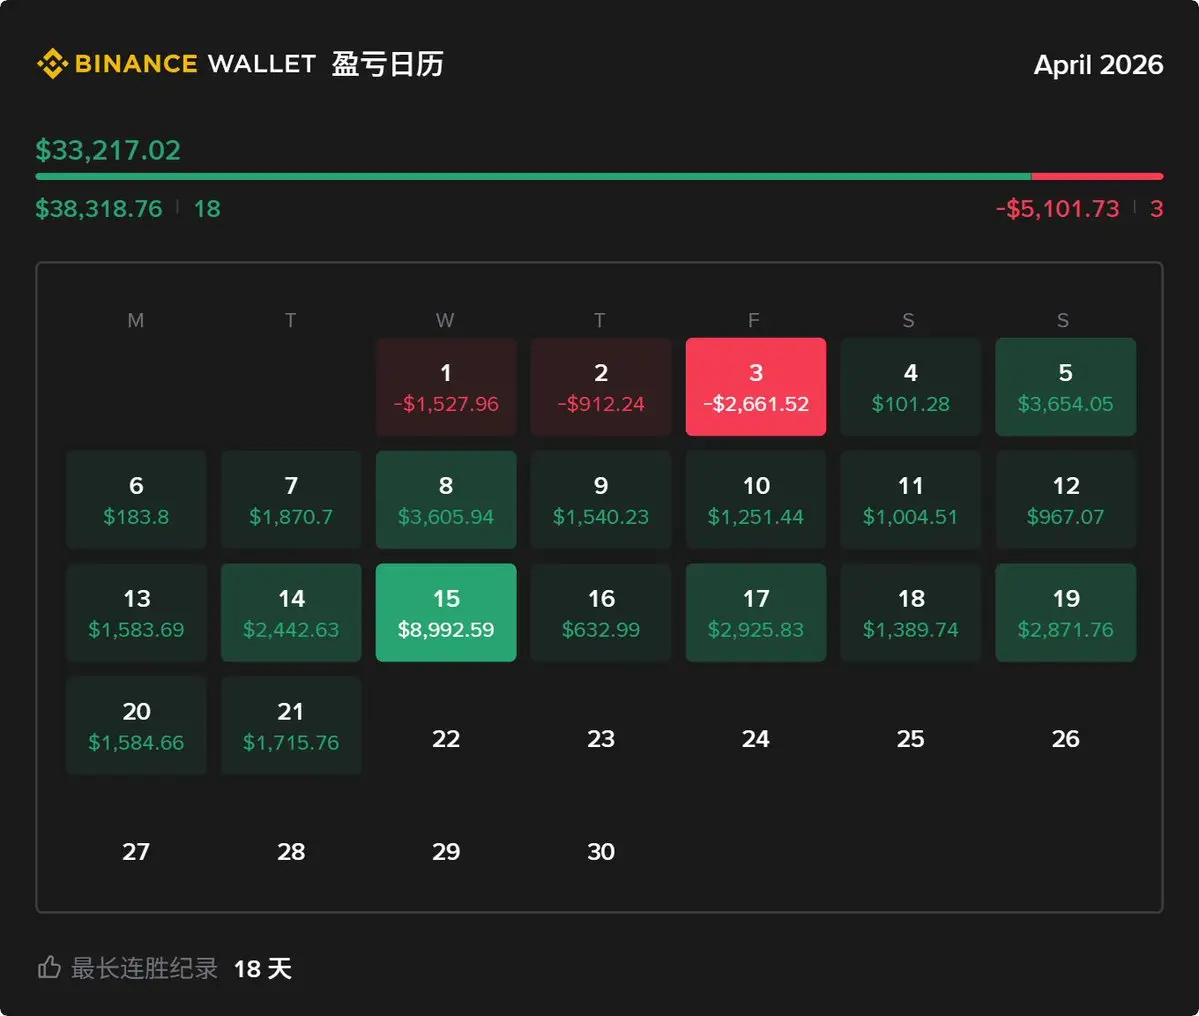
Task: Click the thumbs-up longest streak icon
Action: [x=49, y=967]
